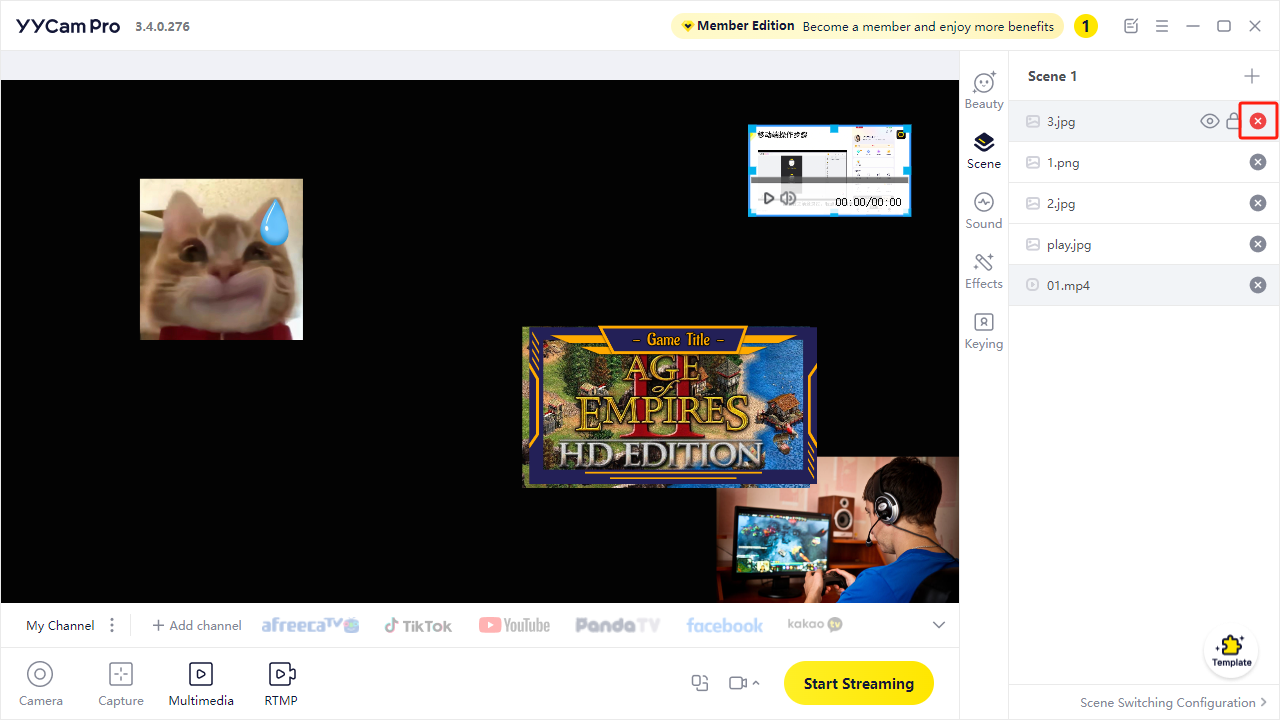Viewport: 1280px width, 720px height.
Task: Add an RTMP source
Action: point(281,684)
